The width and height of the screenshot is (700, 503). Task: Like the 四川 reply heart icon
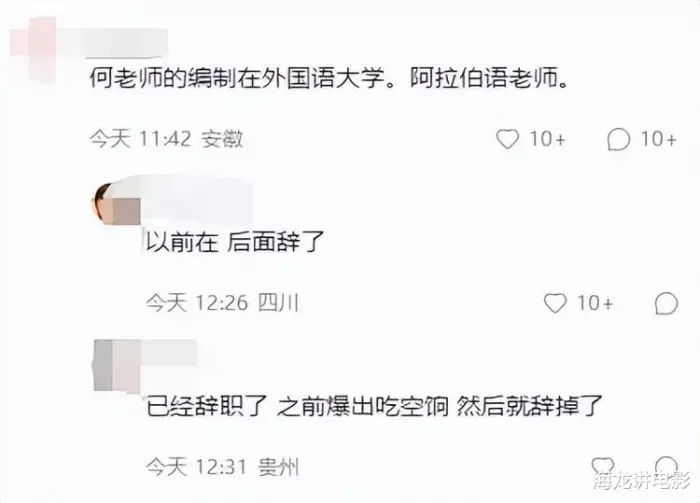(555, 303)
